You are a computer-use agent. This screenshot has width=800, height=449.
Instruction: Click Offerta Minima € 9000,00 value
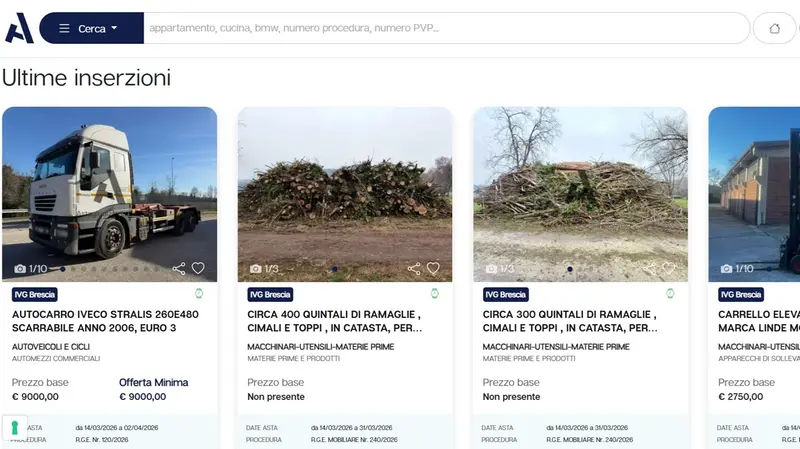[x=142, y=396]
